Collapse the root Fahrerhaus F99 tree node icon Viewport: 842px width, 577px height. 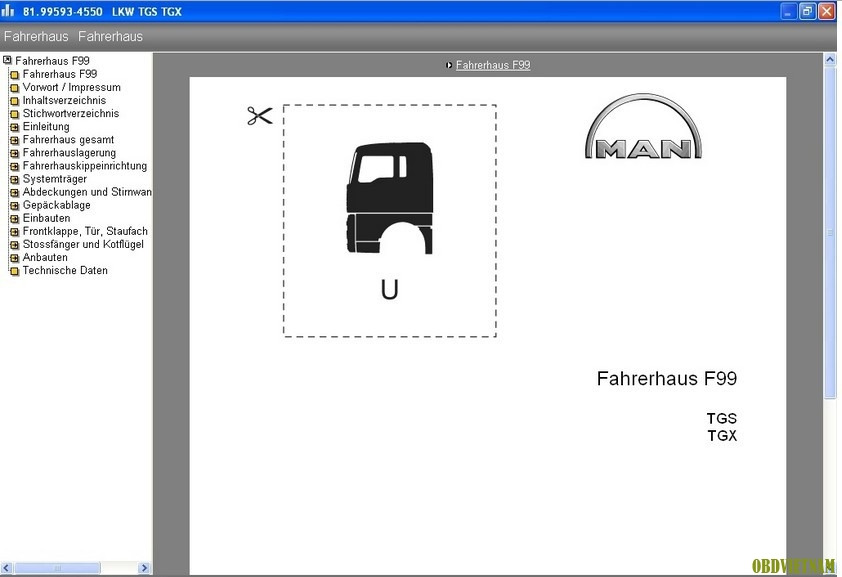pyautogui.click(x=7, y=60)
